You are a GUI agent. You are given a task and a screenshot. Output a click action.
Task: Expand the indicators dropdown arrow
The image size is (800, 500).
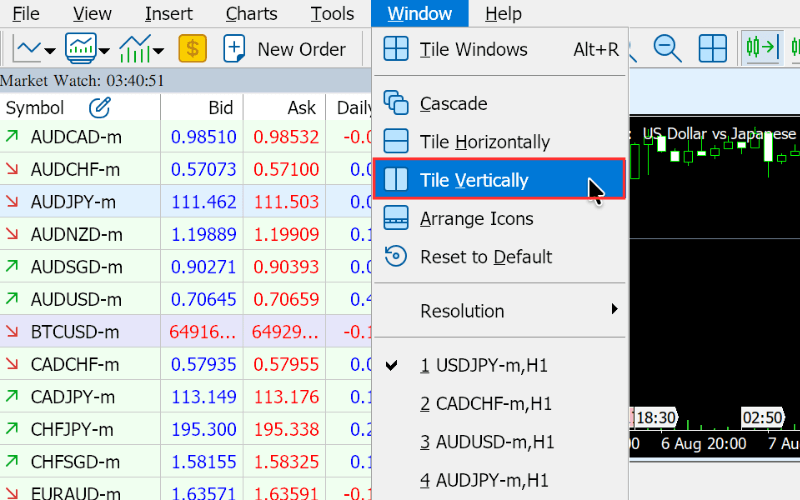159,51
